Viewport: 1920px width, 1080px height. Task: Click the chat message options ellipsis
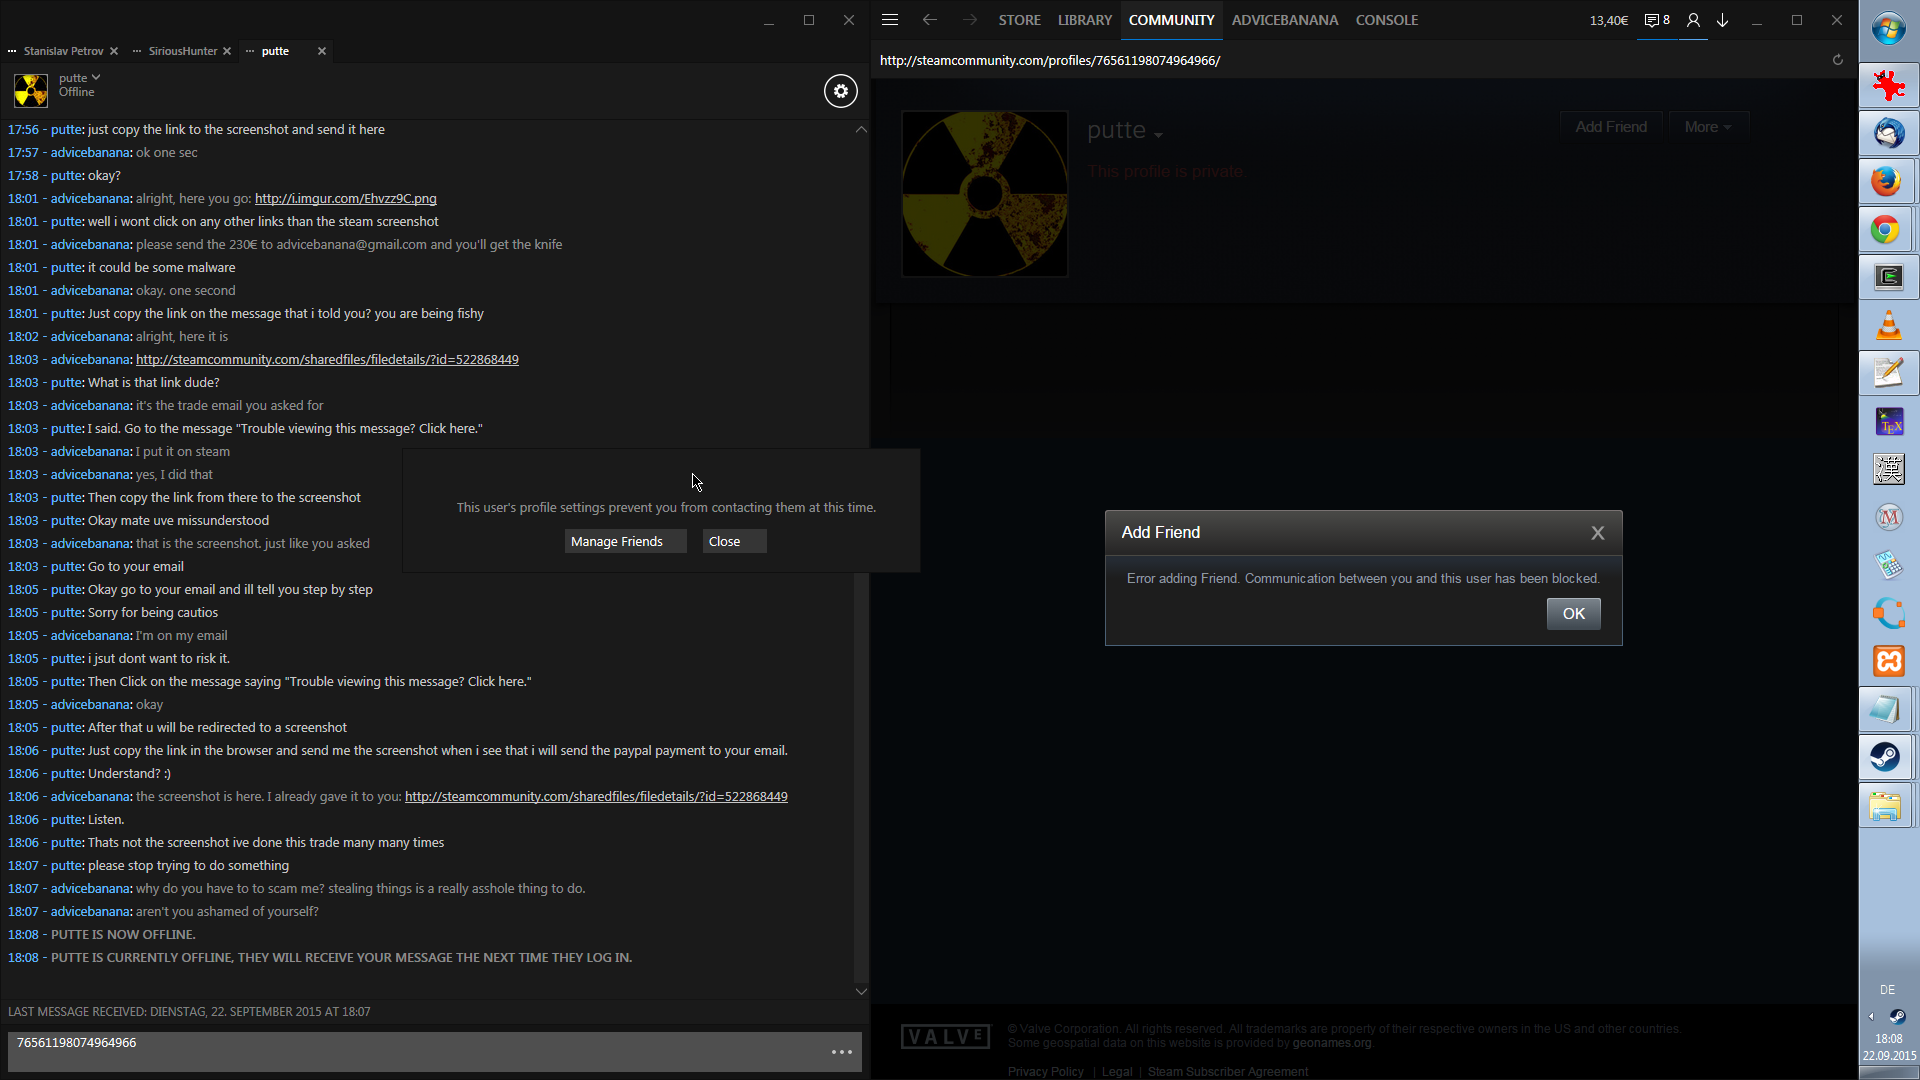tap(842, 1052)
